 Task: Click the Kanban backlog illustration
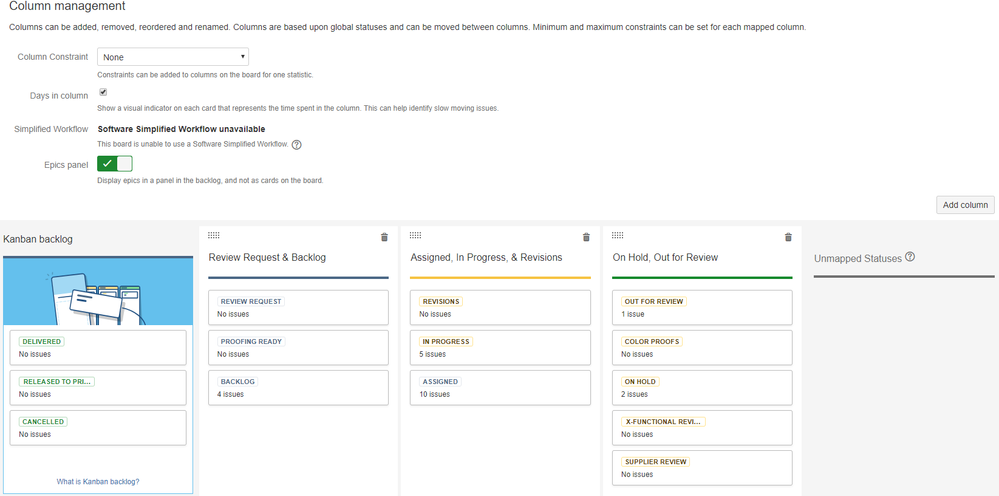coord(98,291)
